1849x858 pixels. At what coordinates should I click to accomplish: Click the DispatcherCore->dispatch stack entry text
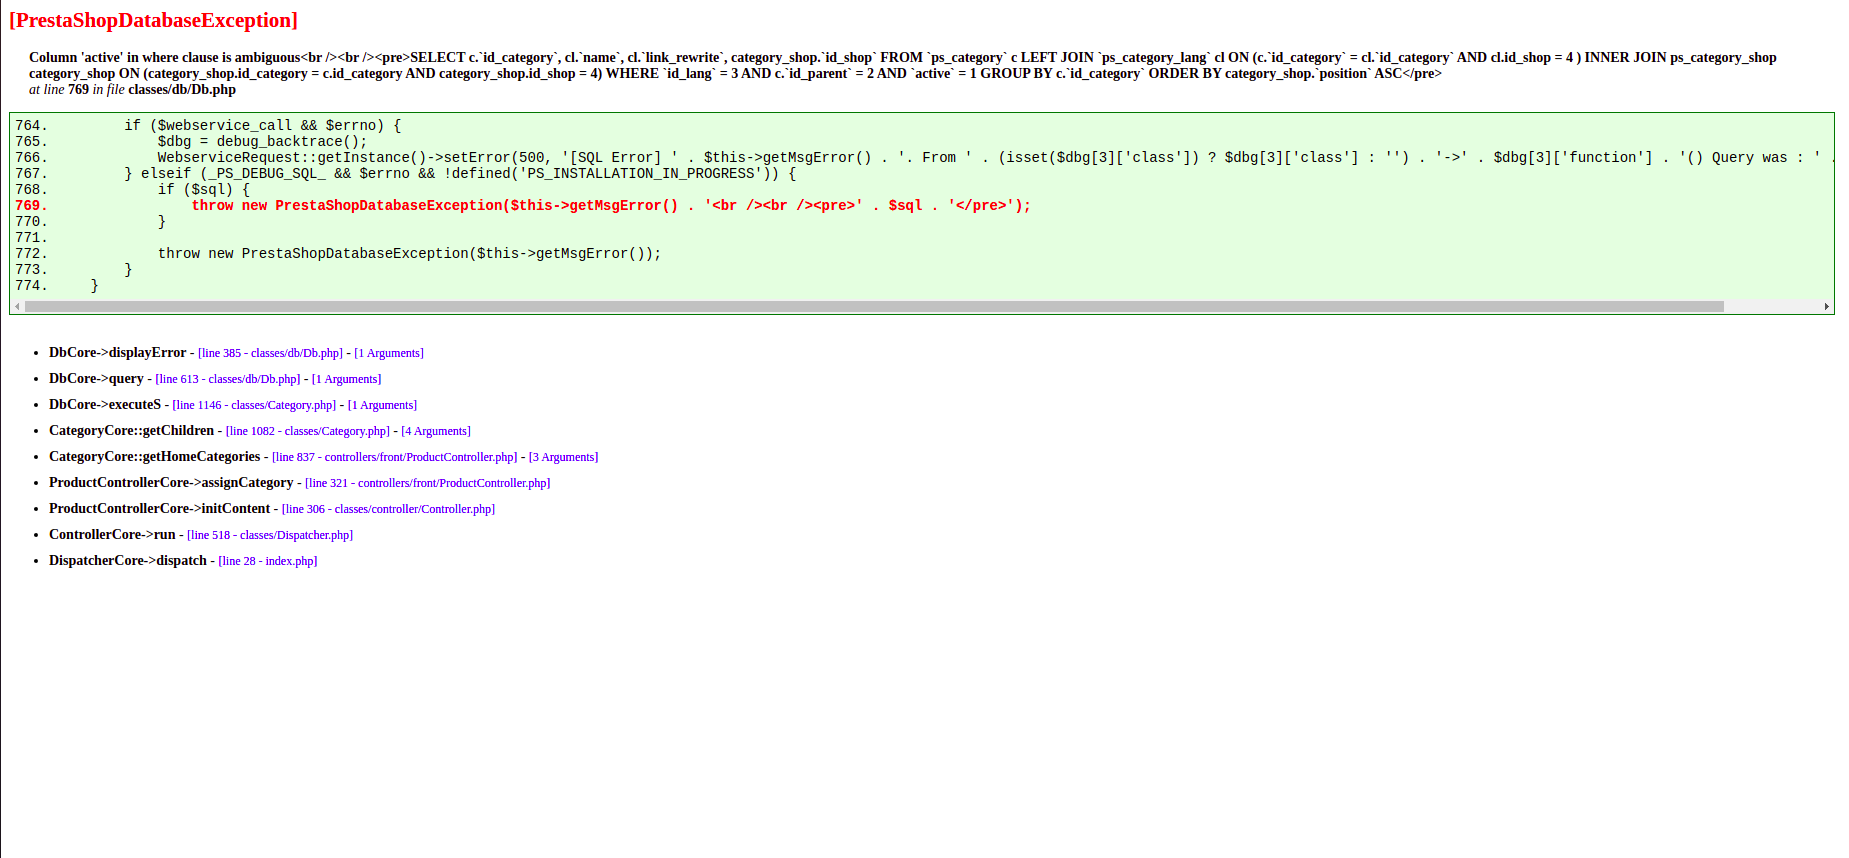tap(128, 560)
